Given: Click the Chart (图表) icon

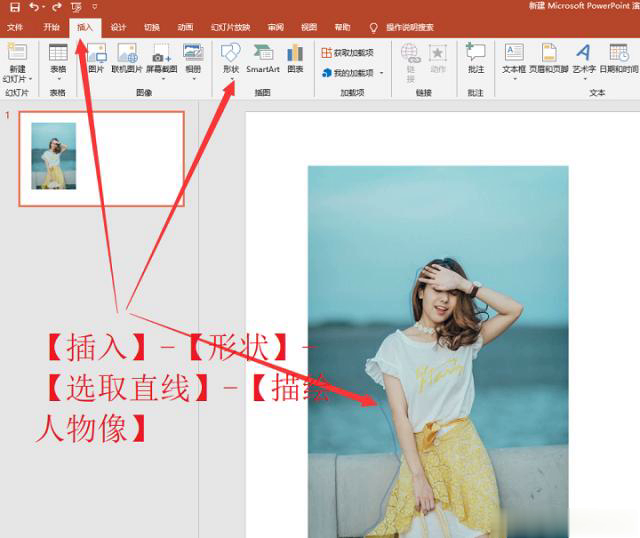Looking at the screenshot, I should pyautogui.click(x=295, y=58).
